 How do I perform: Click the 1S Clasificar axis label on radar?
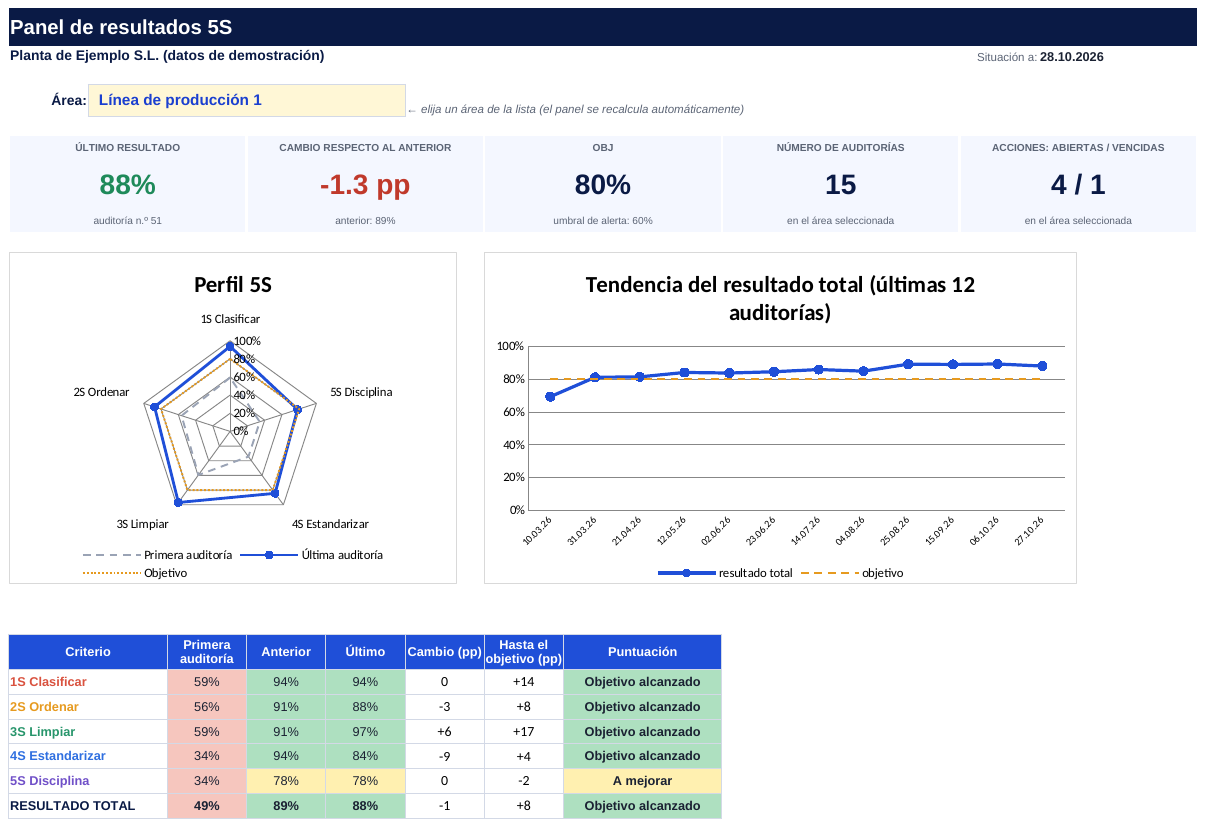coord(230,319)
